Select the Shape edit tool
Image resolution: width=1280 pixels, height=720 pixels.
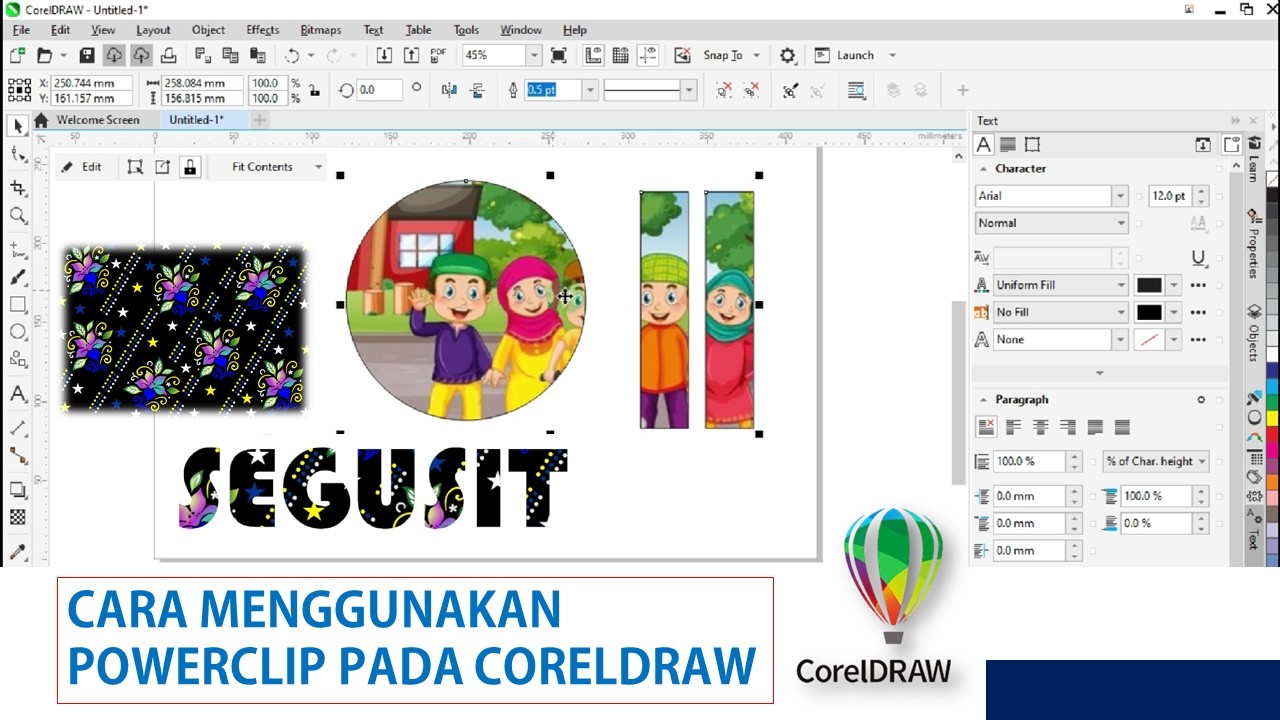18,155
